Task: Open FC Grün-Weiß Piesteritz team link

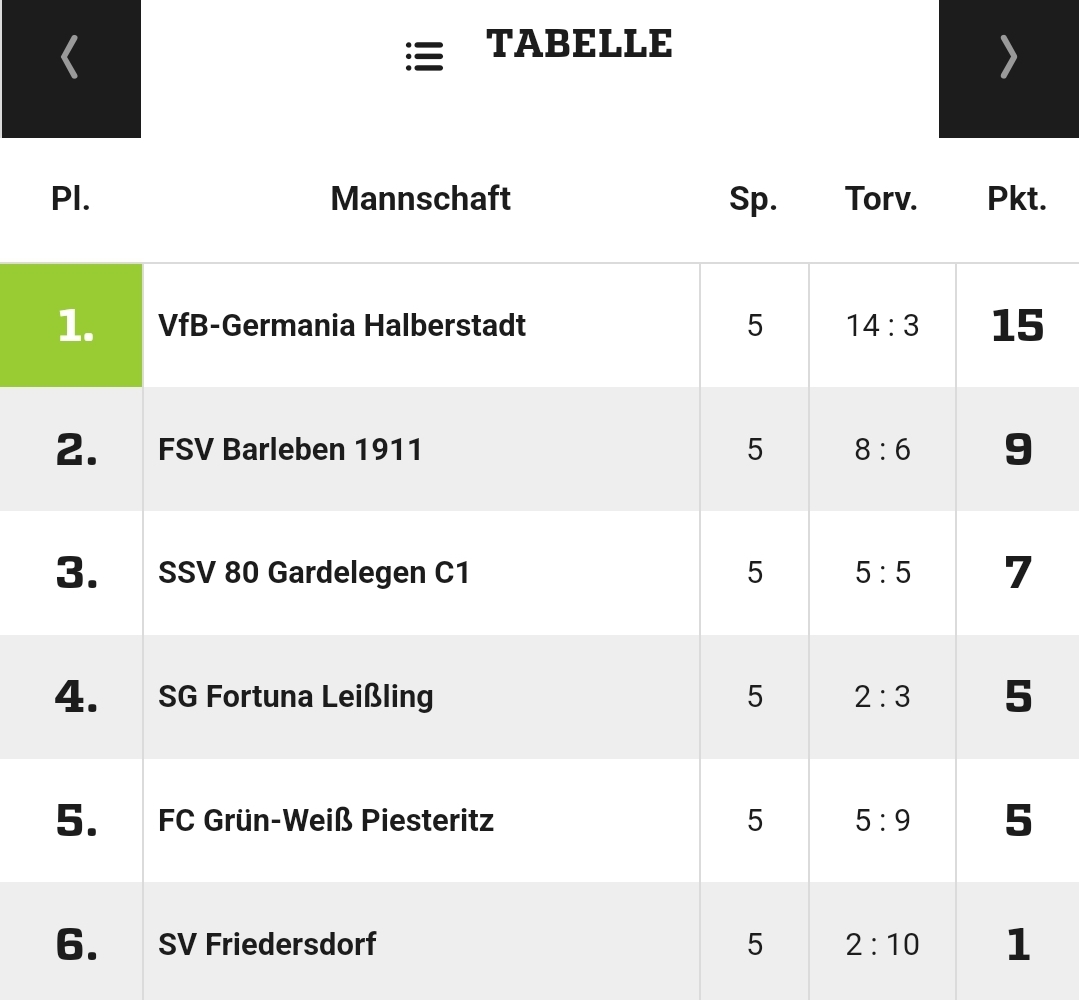Action: [326, 820]
